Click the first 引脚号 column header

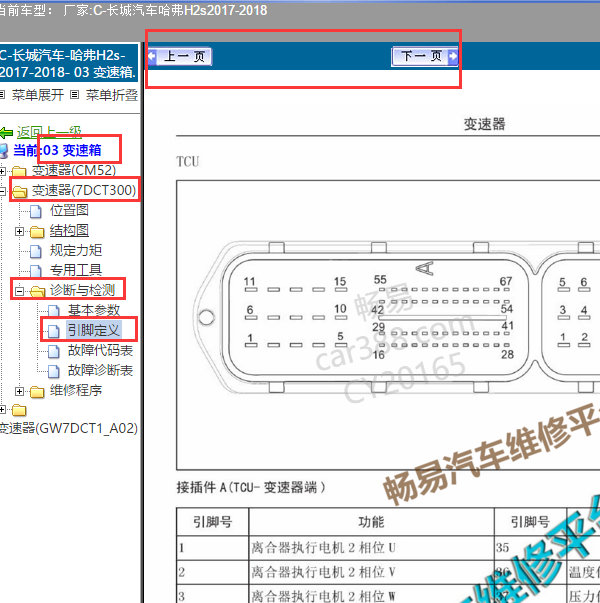(x=212, y=522)
